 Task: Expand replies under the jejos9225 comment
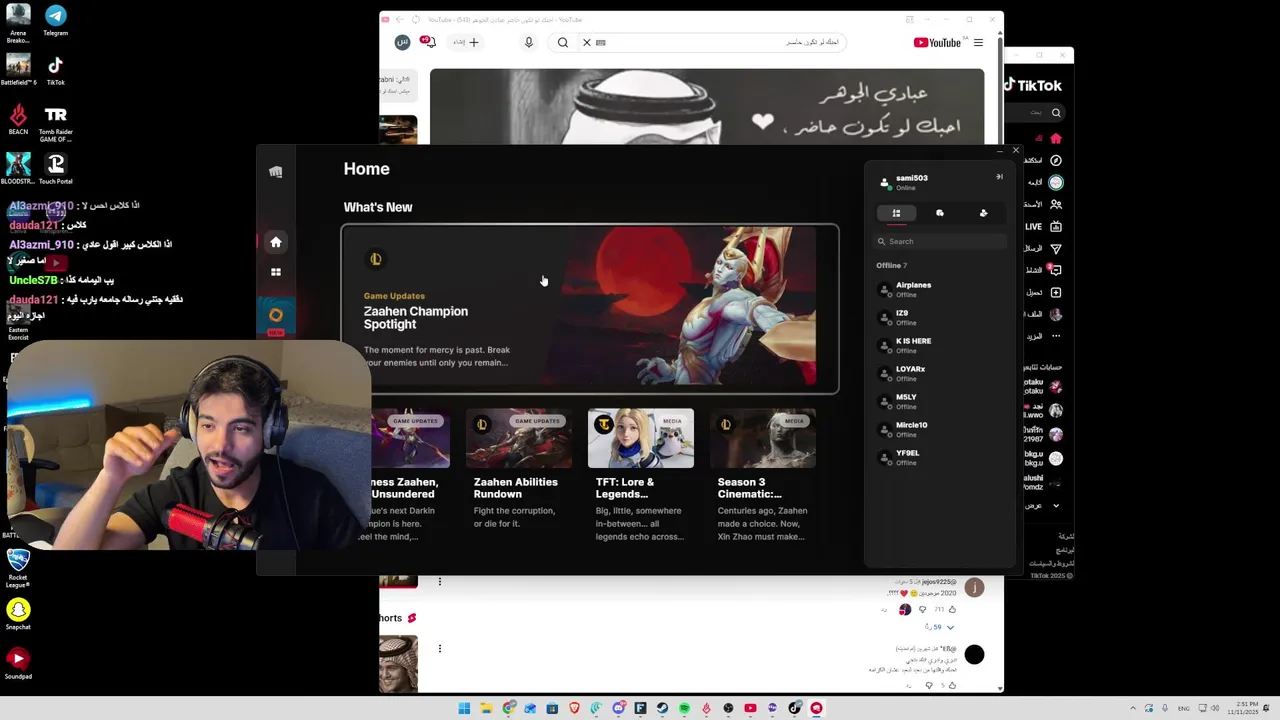point(942,627)
